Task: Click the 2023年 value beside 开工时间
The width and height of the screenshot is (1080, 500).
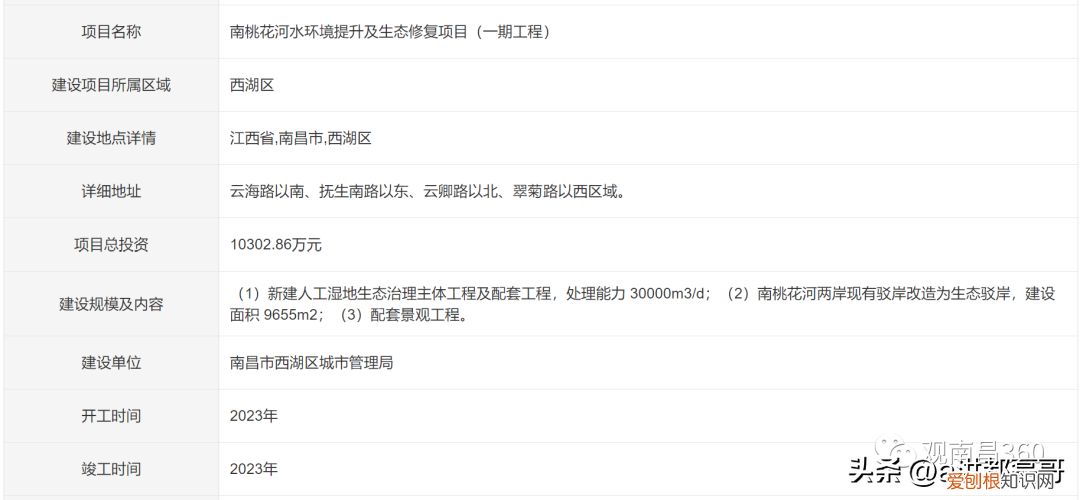Action: pos(254,415)
